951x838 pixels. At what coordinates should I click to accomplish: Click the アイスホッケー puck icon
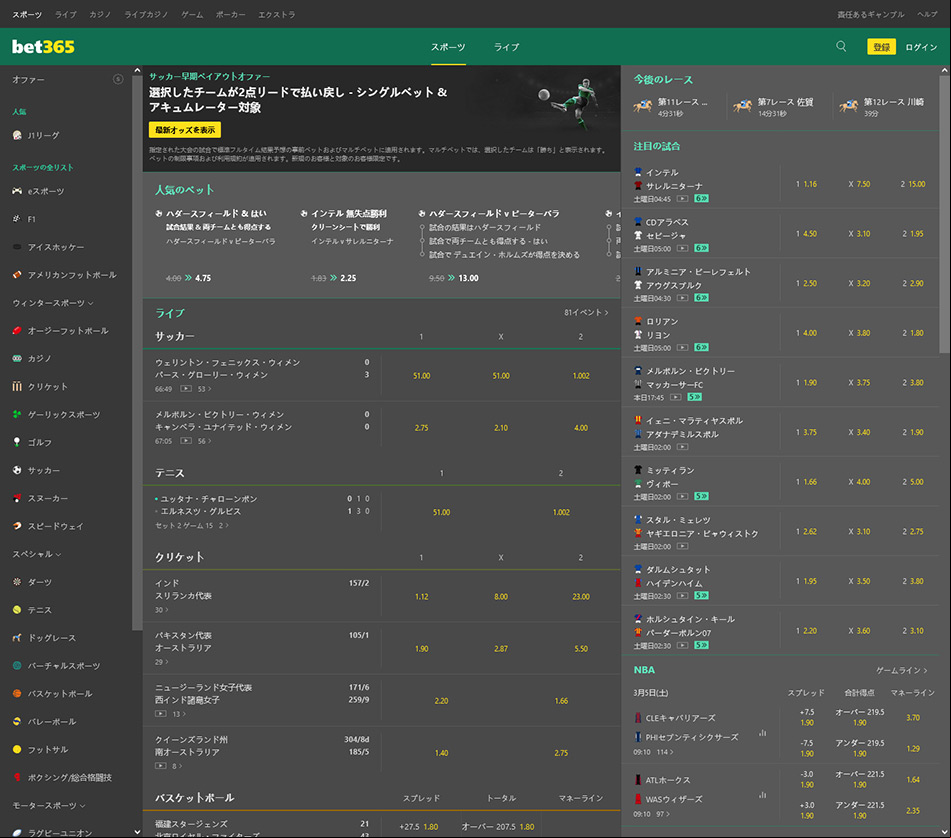tap(17, 247)
